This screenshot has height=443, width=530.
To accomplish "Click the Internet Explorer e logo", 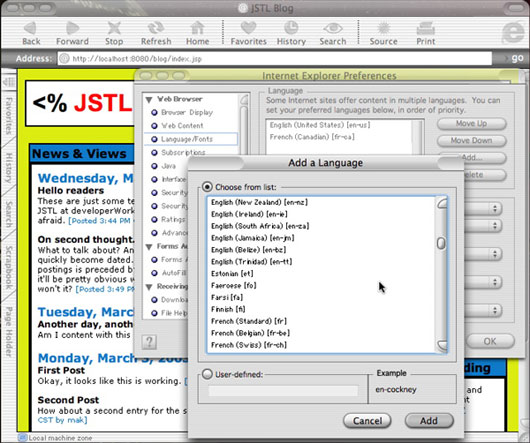I will click(513, 33).
